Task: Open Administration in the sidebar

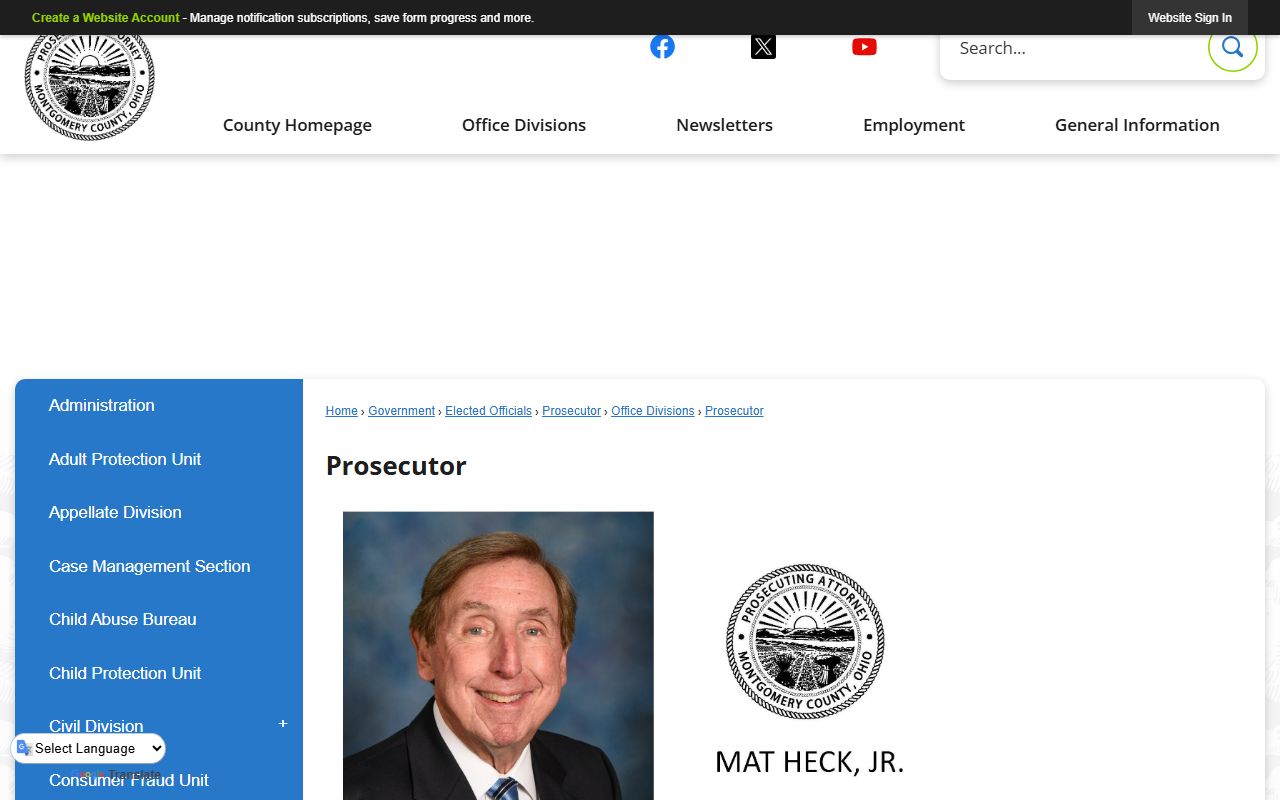Action: click(x=159, y=406)
